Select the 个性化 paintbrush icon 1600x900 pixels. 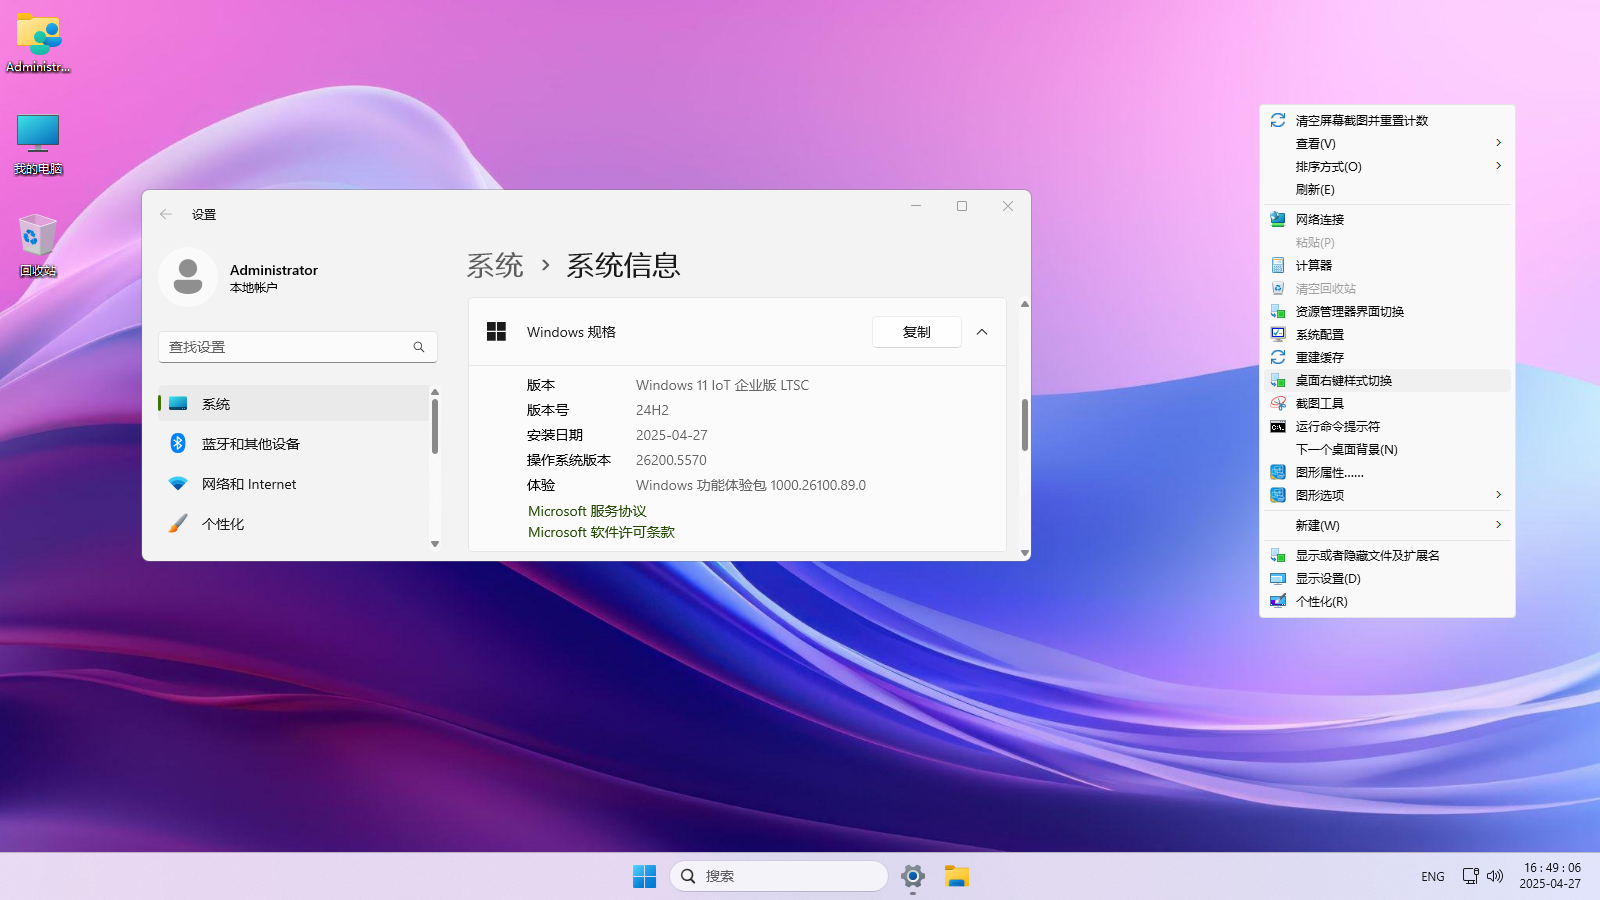(178, 524)
